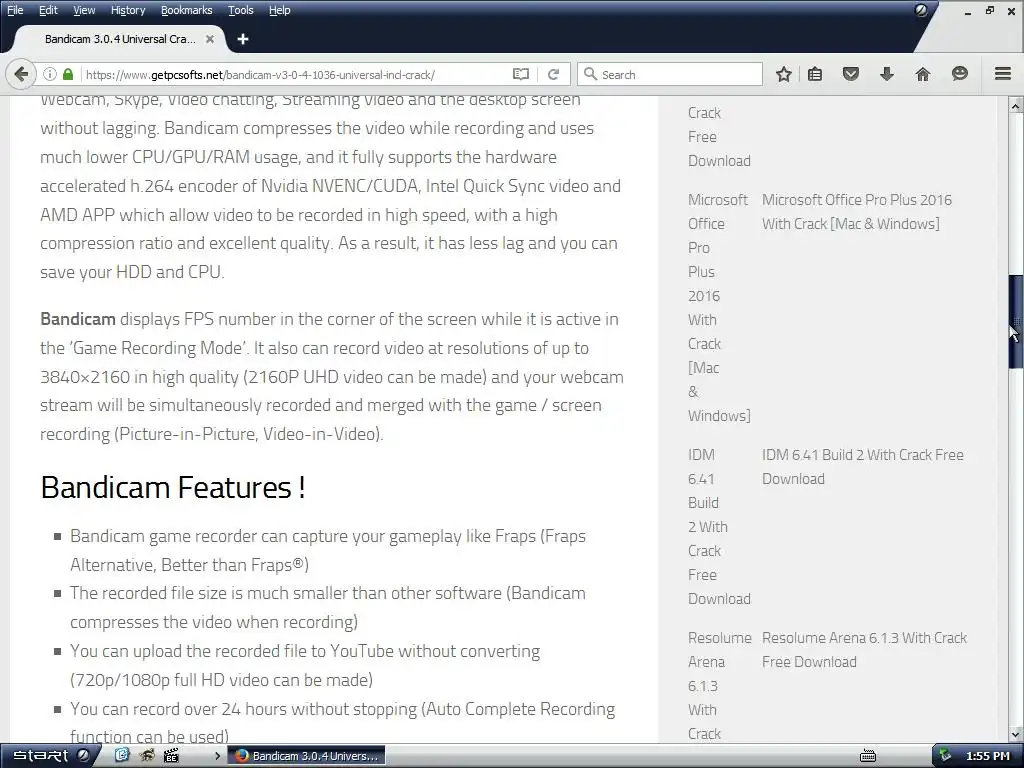The image size is (1024, 768).
Task: Open Microsoft Office Pro Plus 2016 With Crack link
Action: pyautogui.click(x=856, y=212)
